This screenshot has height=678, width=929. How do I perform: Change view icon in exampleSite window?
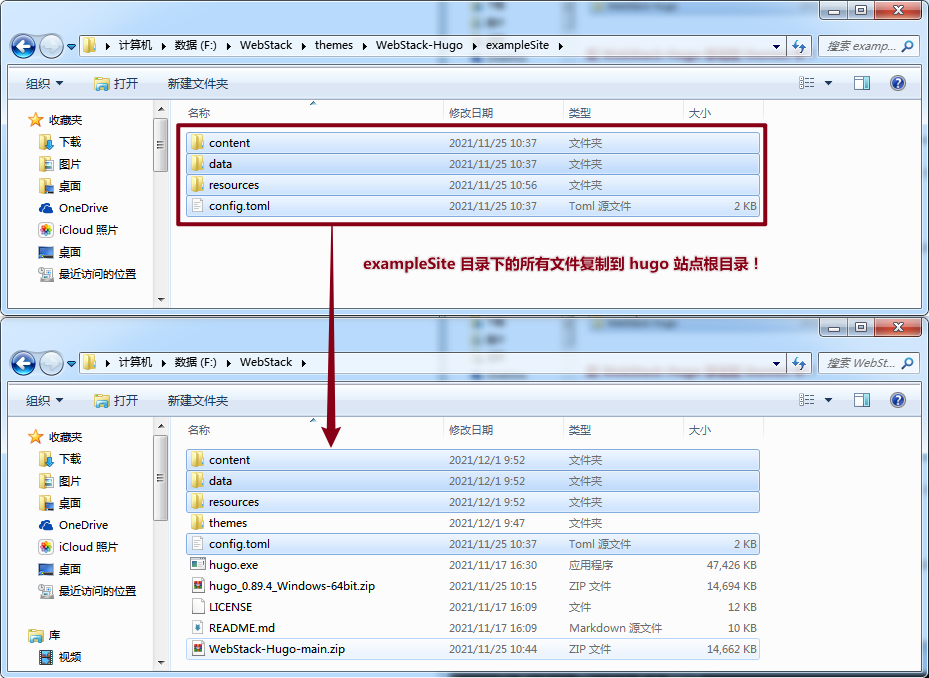click(806, 83)
